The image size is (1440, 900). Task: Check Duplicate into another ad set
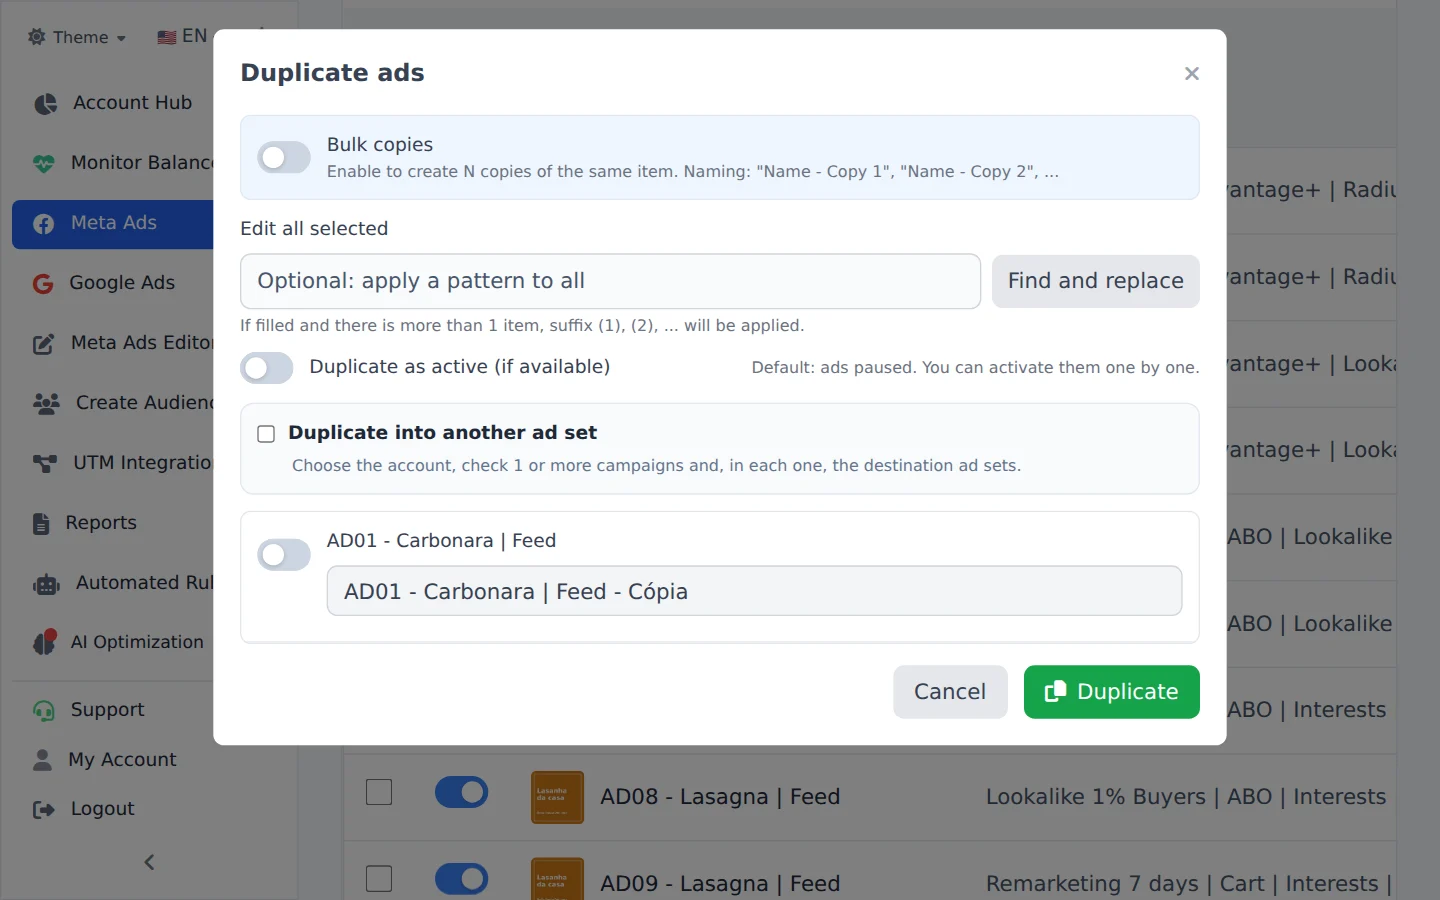tap(266, 434)
